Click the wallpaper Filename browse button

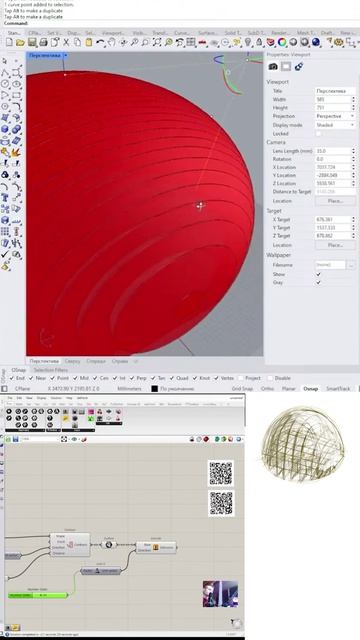351,265
